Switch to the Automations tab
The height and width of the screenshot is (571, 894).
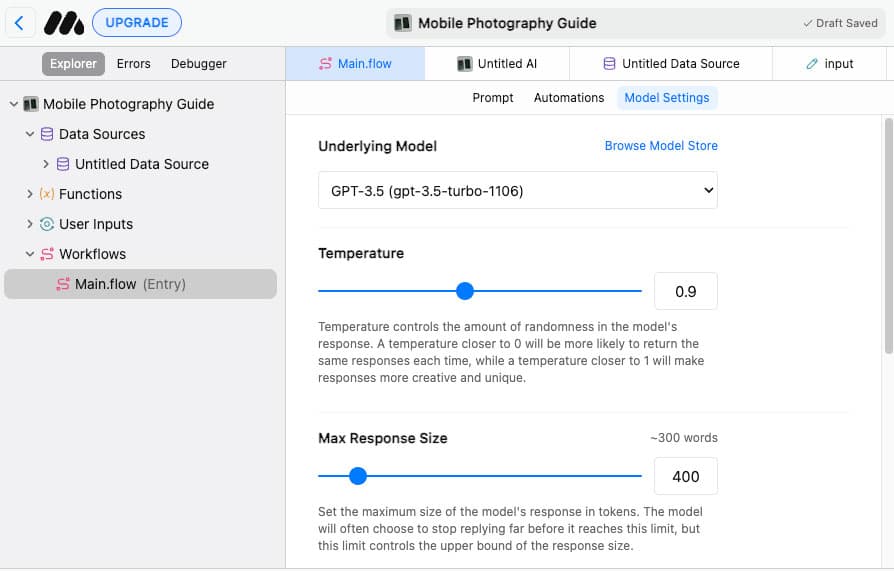click(568, 98)
